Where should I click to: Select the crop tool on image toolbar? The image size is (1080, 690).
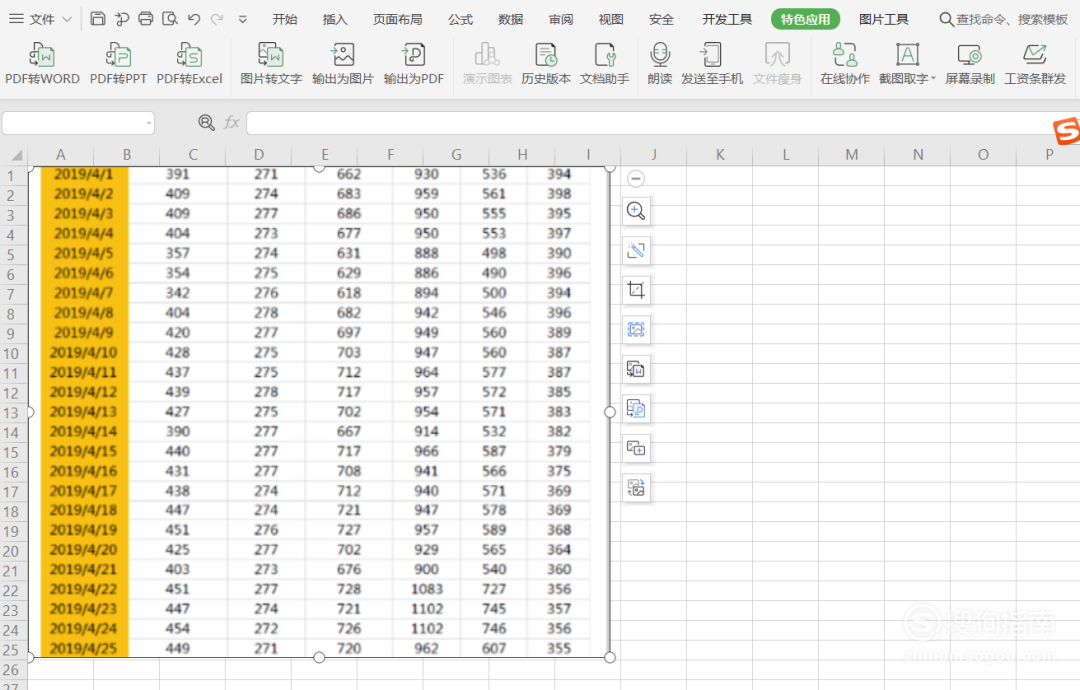[636, 290]
